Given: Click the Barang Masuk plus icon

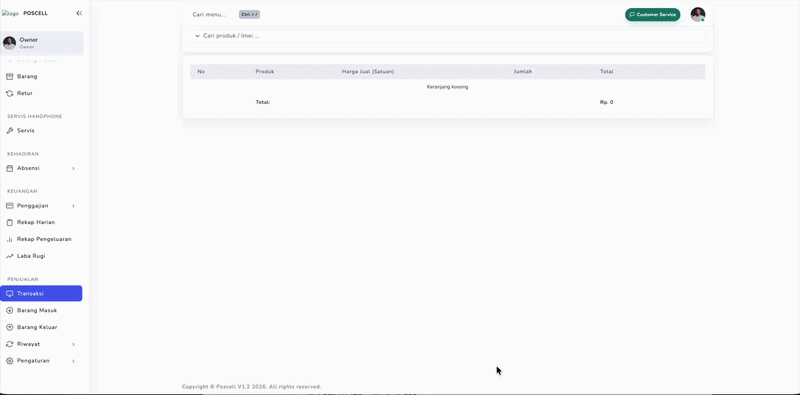Looking at the screenshot, I should pos(9,310).
